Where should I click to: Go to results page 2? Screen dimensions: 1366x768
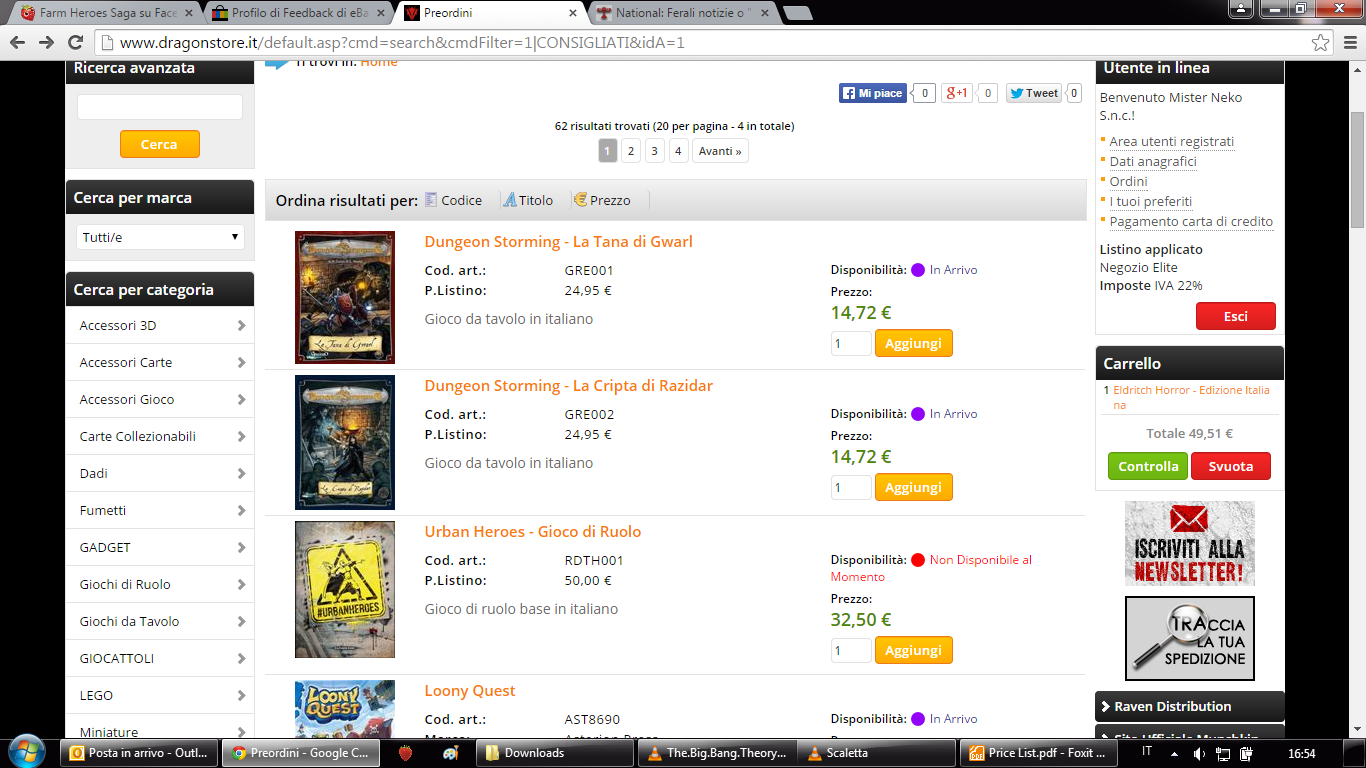pos(630,151)
